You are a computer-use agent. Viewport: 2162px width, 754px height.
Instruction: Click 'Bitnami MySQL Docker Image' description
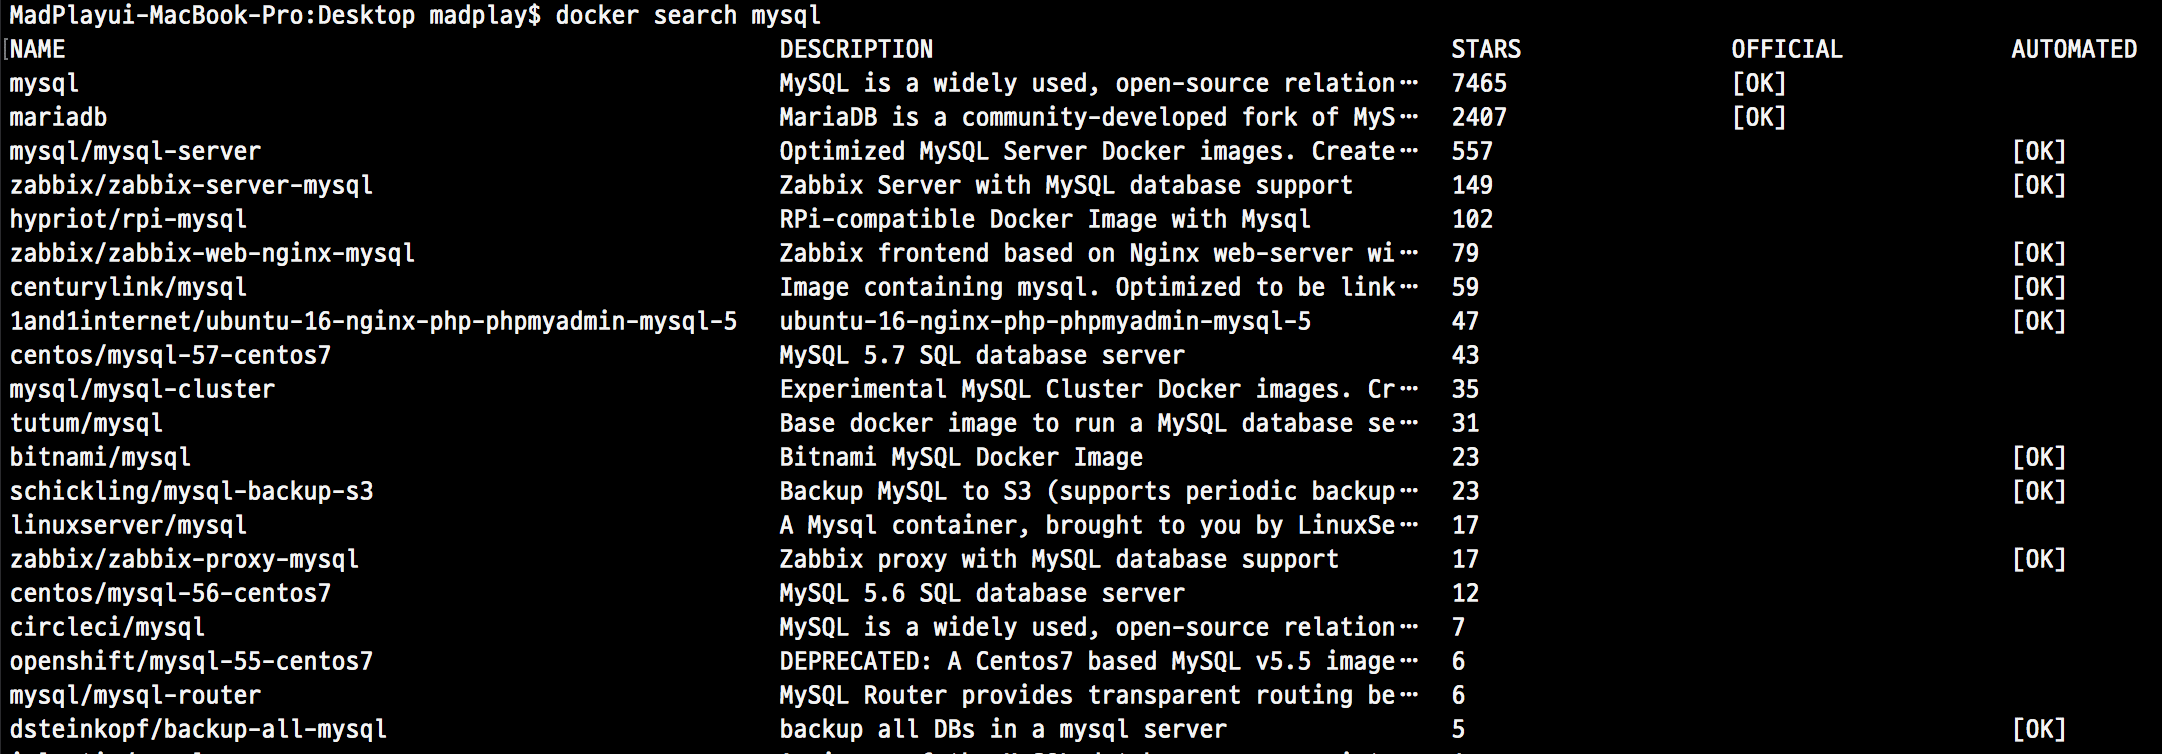coord(961,457)
